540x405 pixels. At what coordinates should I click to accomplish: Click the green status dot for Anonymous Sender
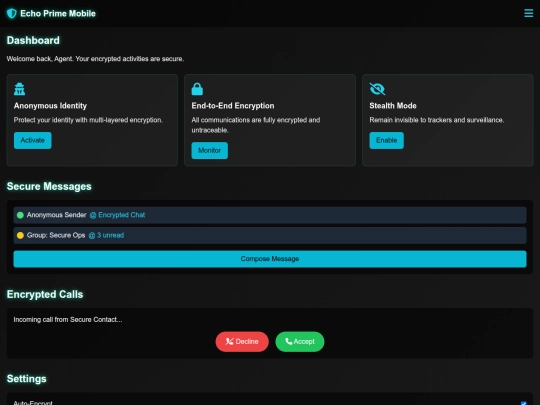pyautogui.click(x=20, y=215)
